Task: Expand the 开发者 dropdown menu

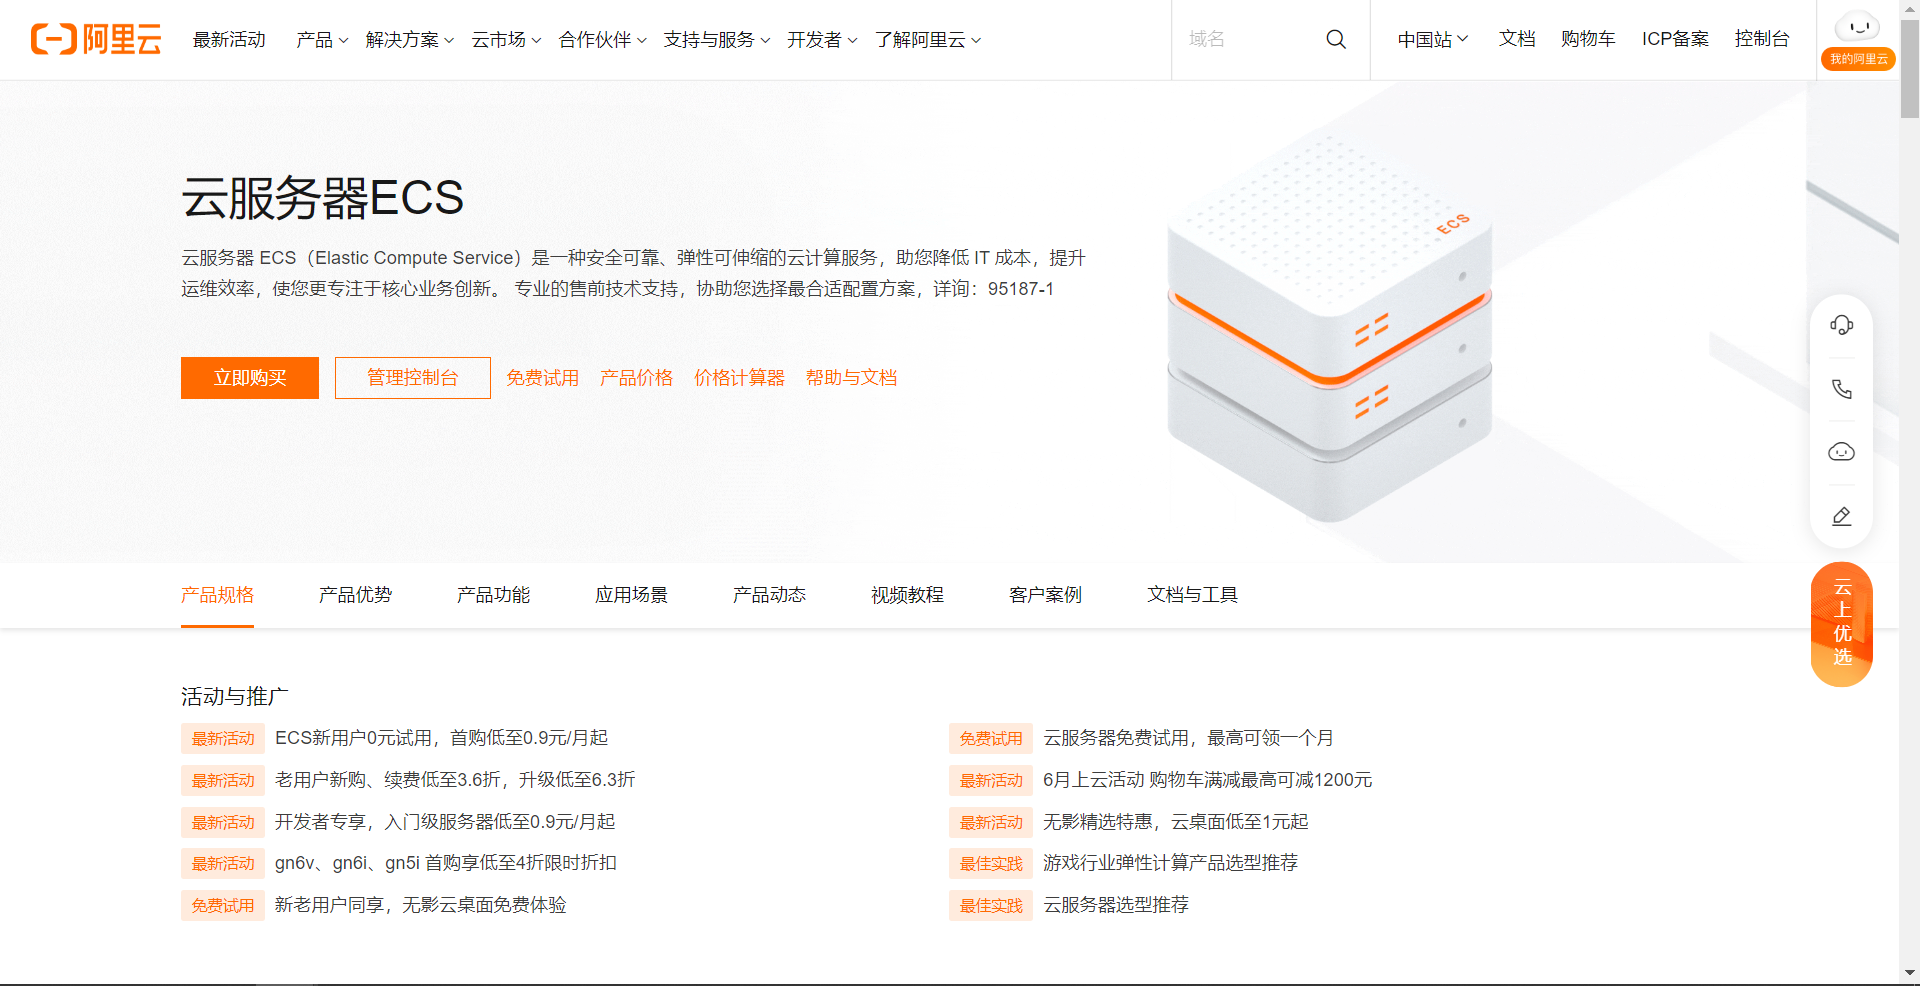Action: pos(822,40)
